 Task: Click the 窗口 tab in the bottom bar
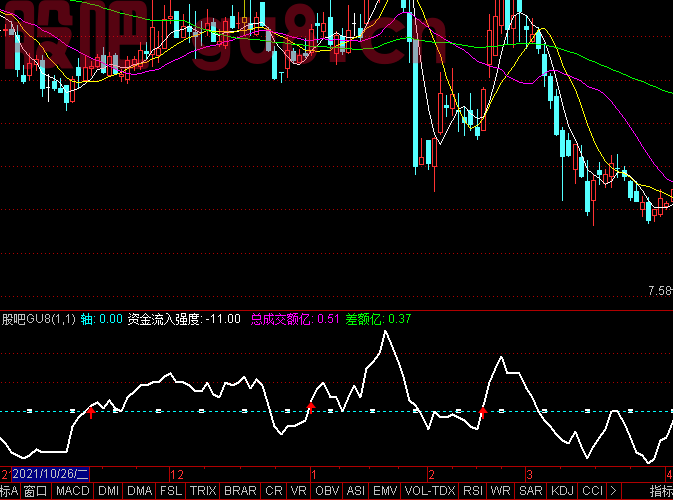pyautogui.click(x=35, y=491)
